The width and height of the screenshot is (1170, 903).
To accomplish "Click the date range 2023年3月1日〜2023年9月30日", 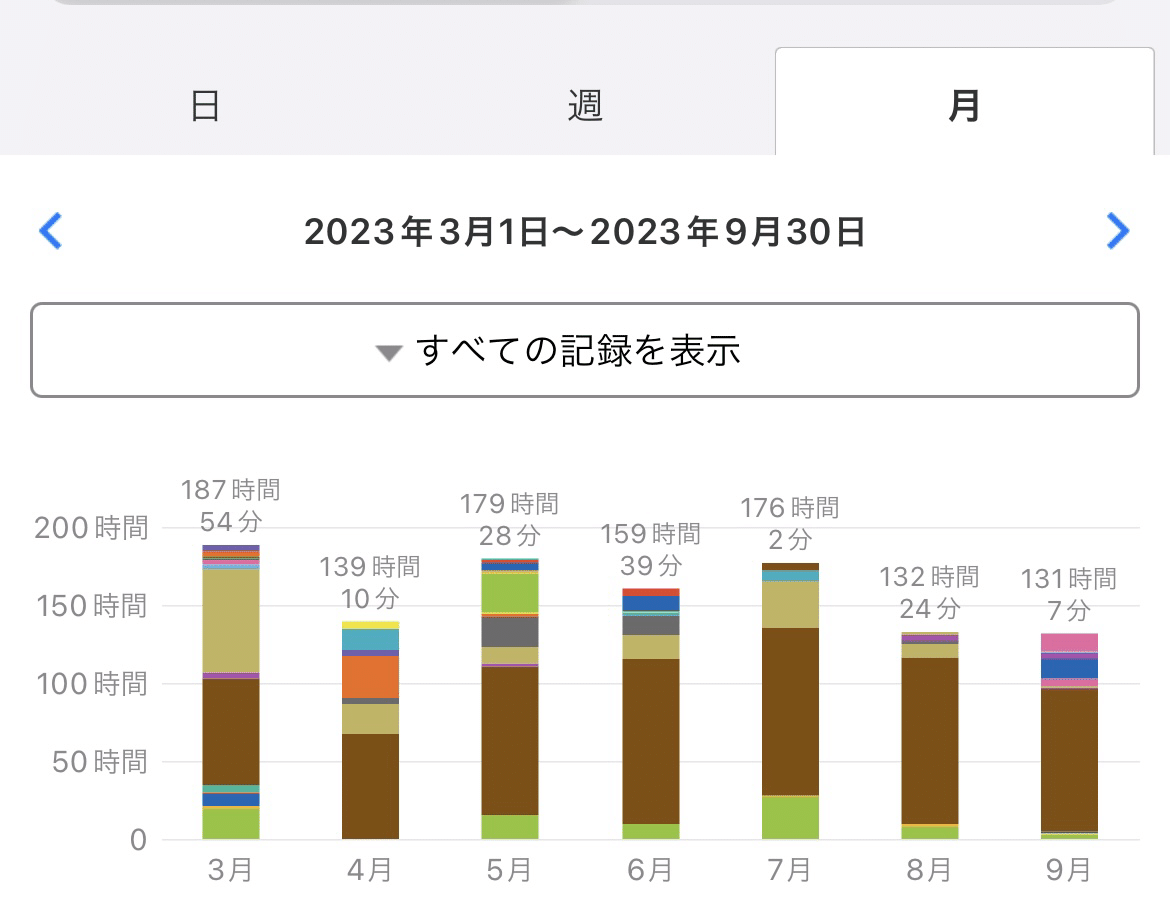I will [x=585, y=231].
